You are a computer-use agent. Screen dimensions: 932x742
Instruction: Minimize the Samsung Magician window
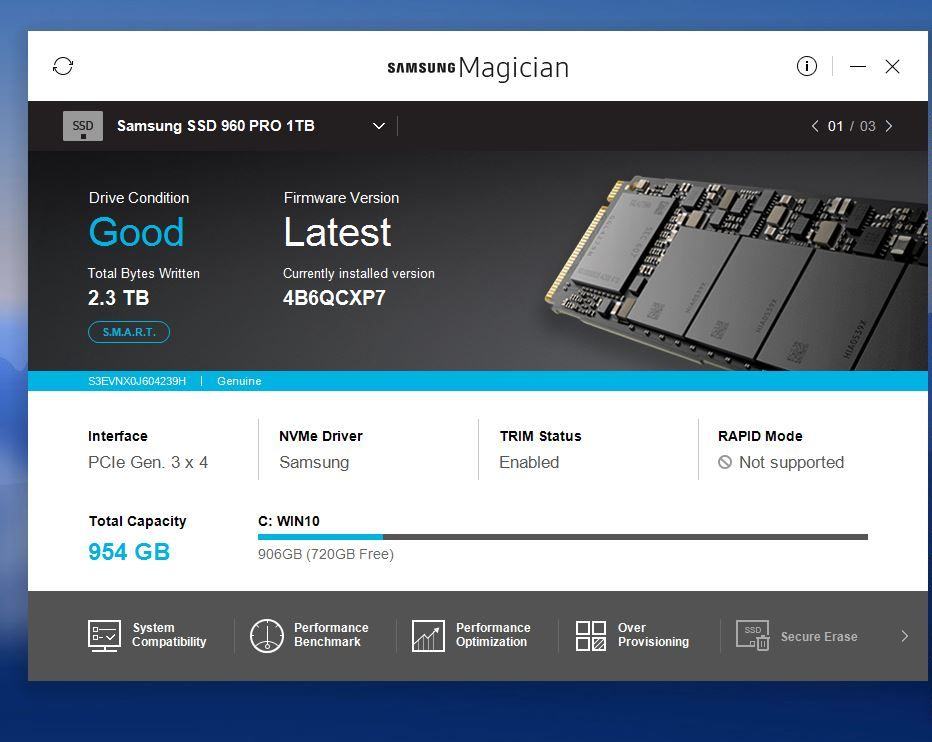(858, 67)
